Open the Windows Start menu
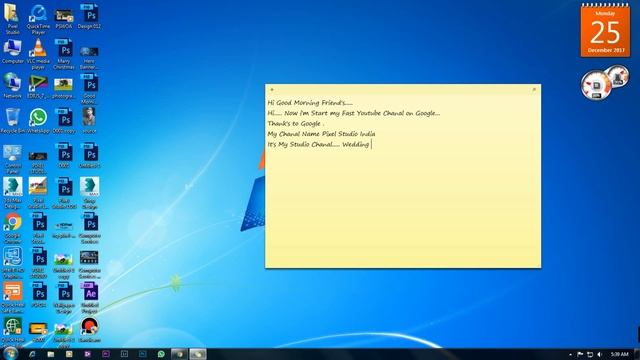Viewport: 640px width, 360px height. point(10,353)
